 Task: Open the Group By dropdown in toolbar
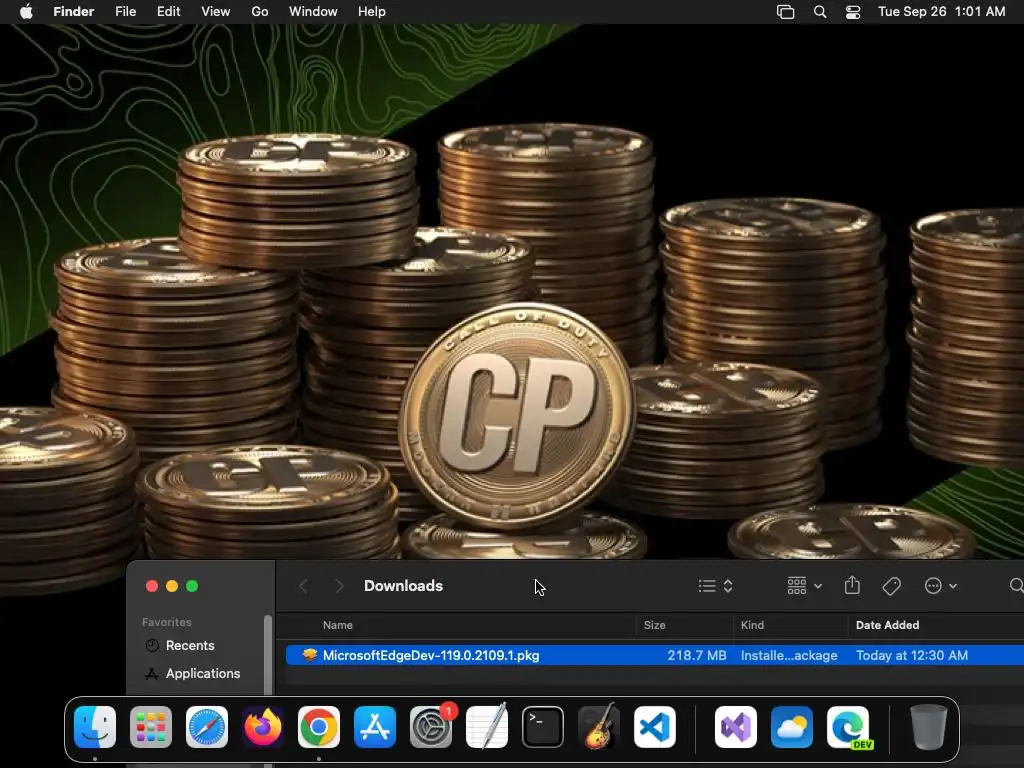coord(805,586)
